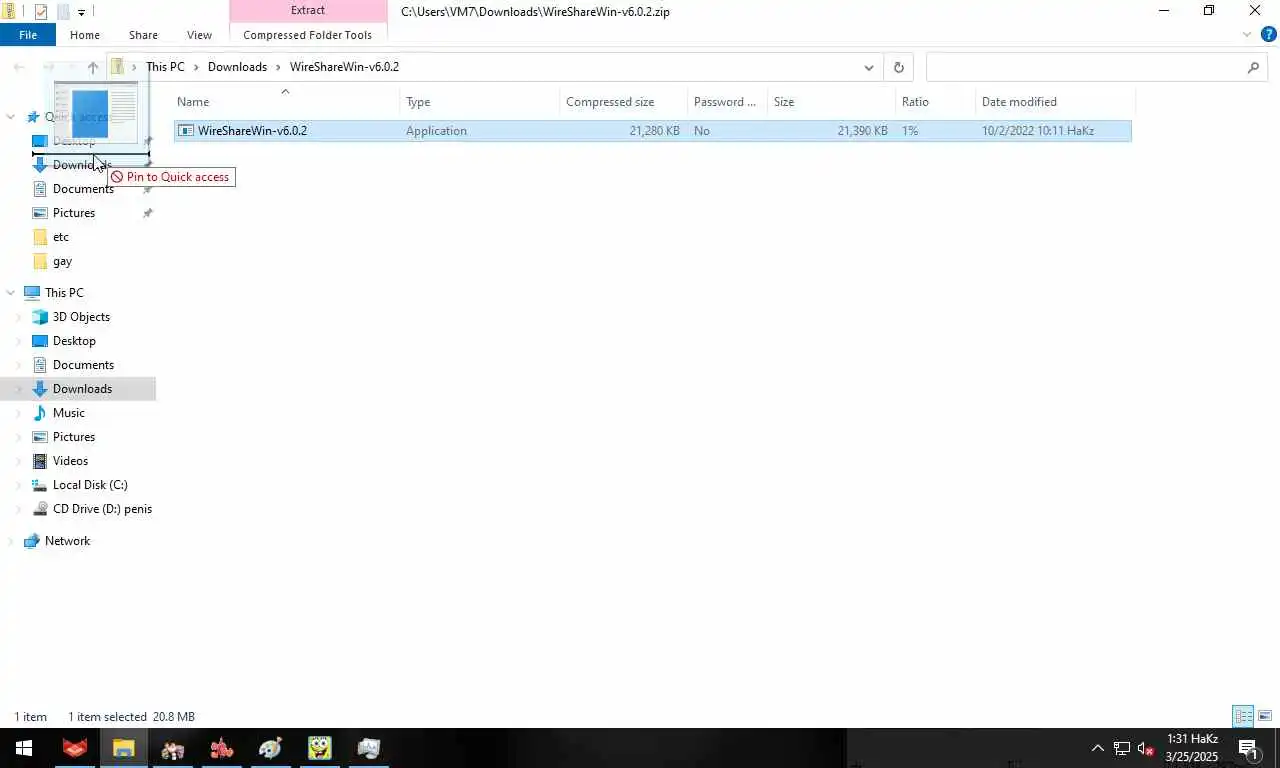Click the ribbon expand chevron beside Help
Viewport: 1280px width, 768px height.
click(1247, 35)
